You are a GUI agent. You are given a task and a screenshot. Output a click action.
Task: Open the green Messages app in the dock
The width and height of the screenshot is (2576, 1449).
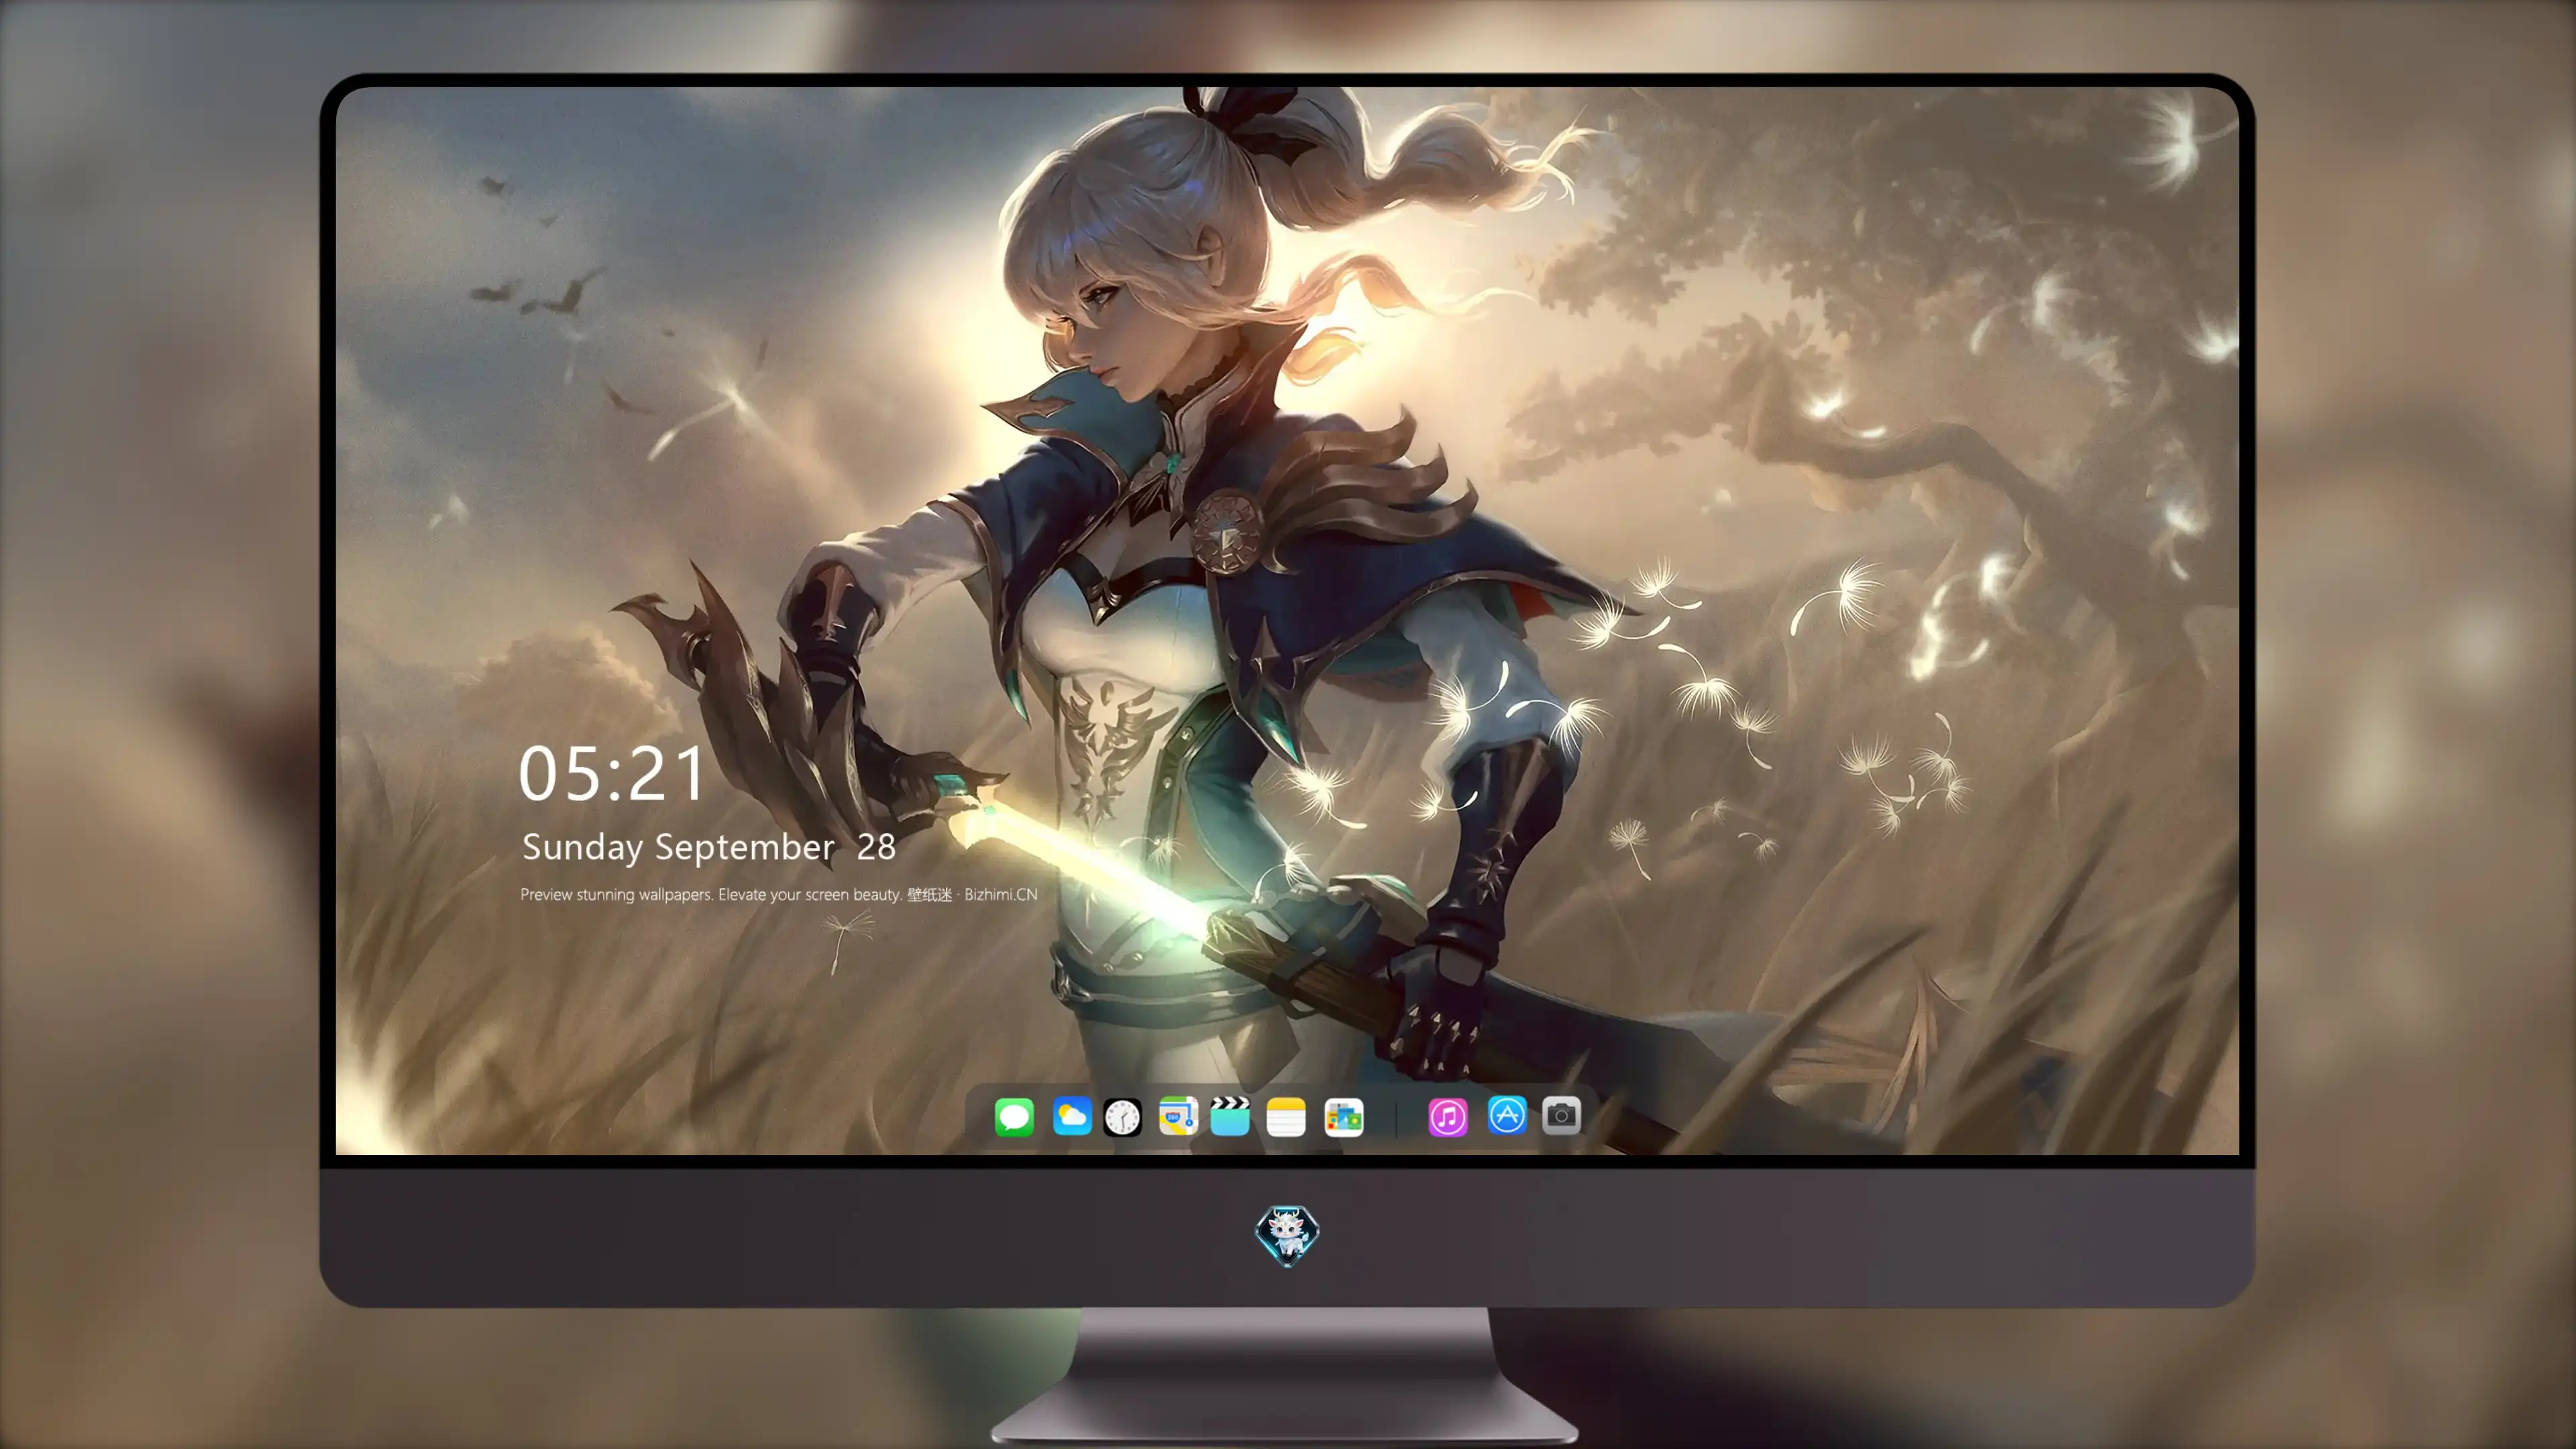click(1014, 1116)
